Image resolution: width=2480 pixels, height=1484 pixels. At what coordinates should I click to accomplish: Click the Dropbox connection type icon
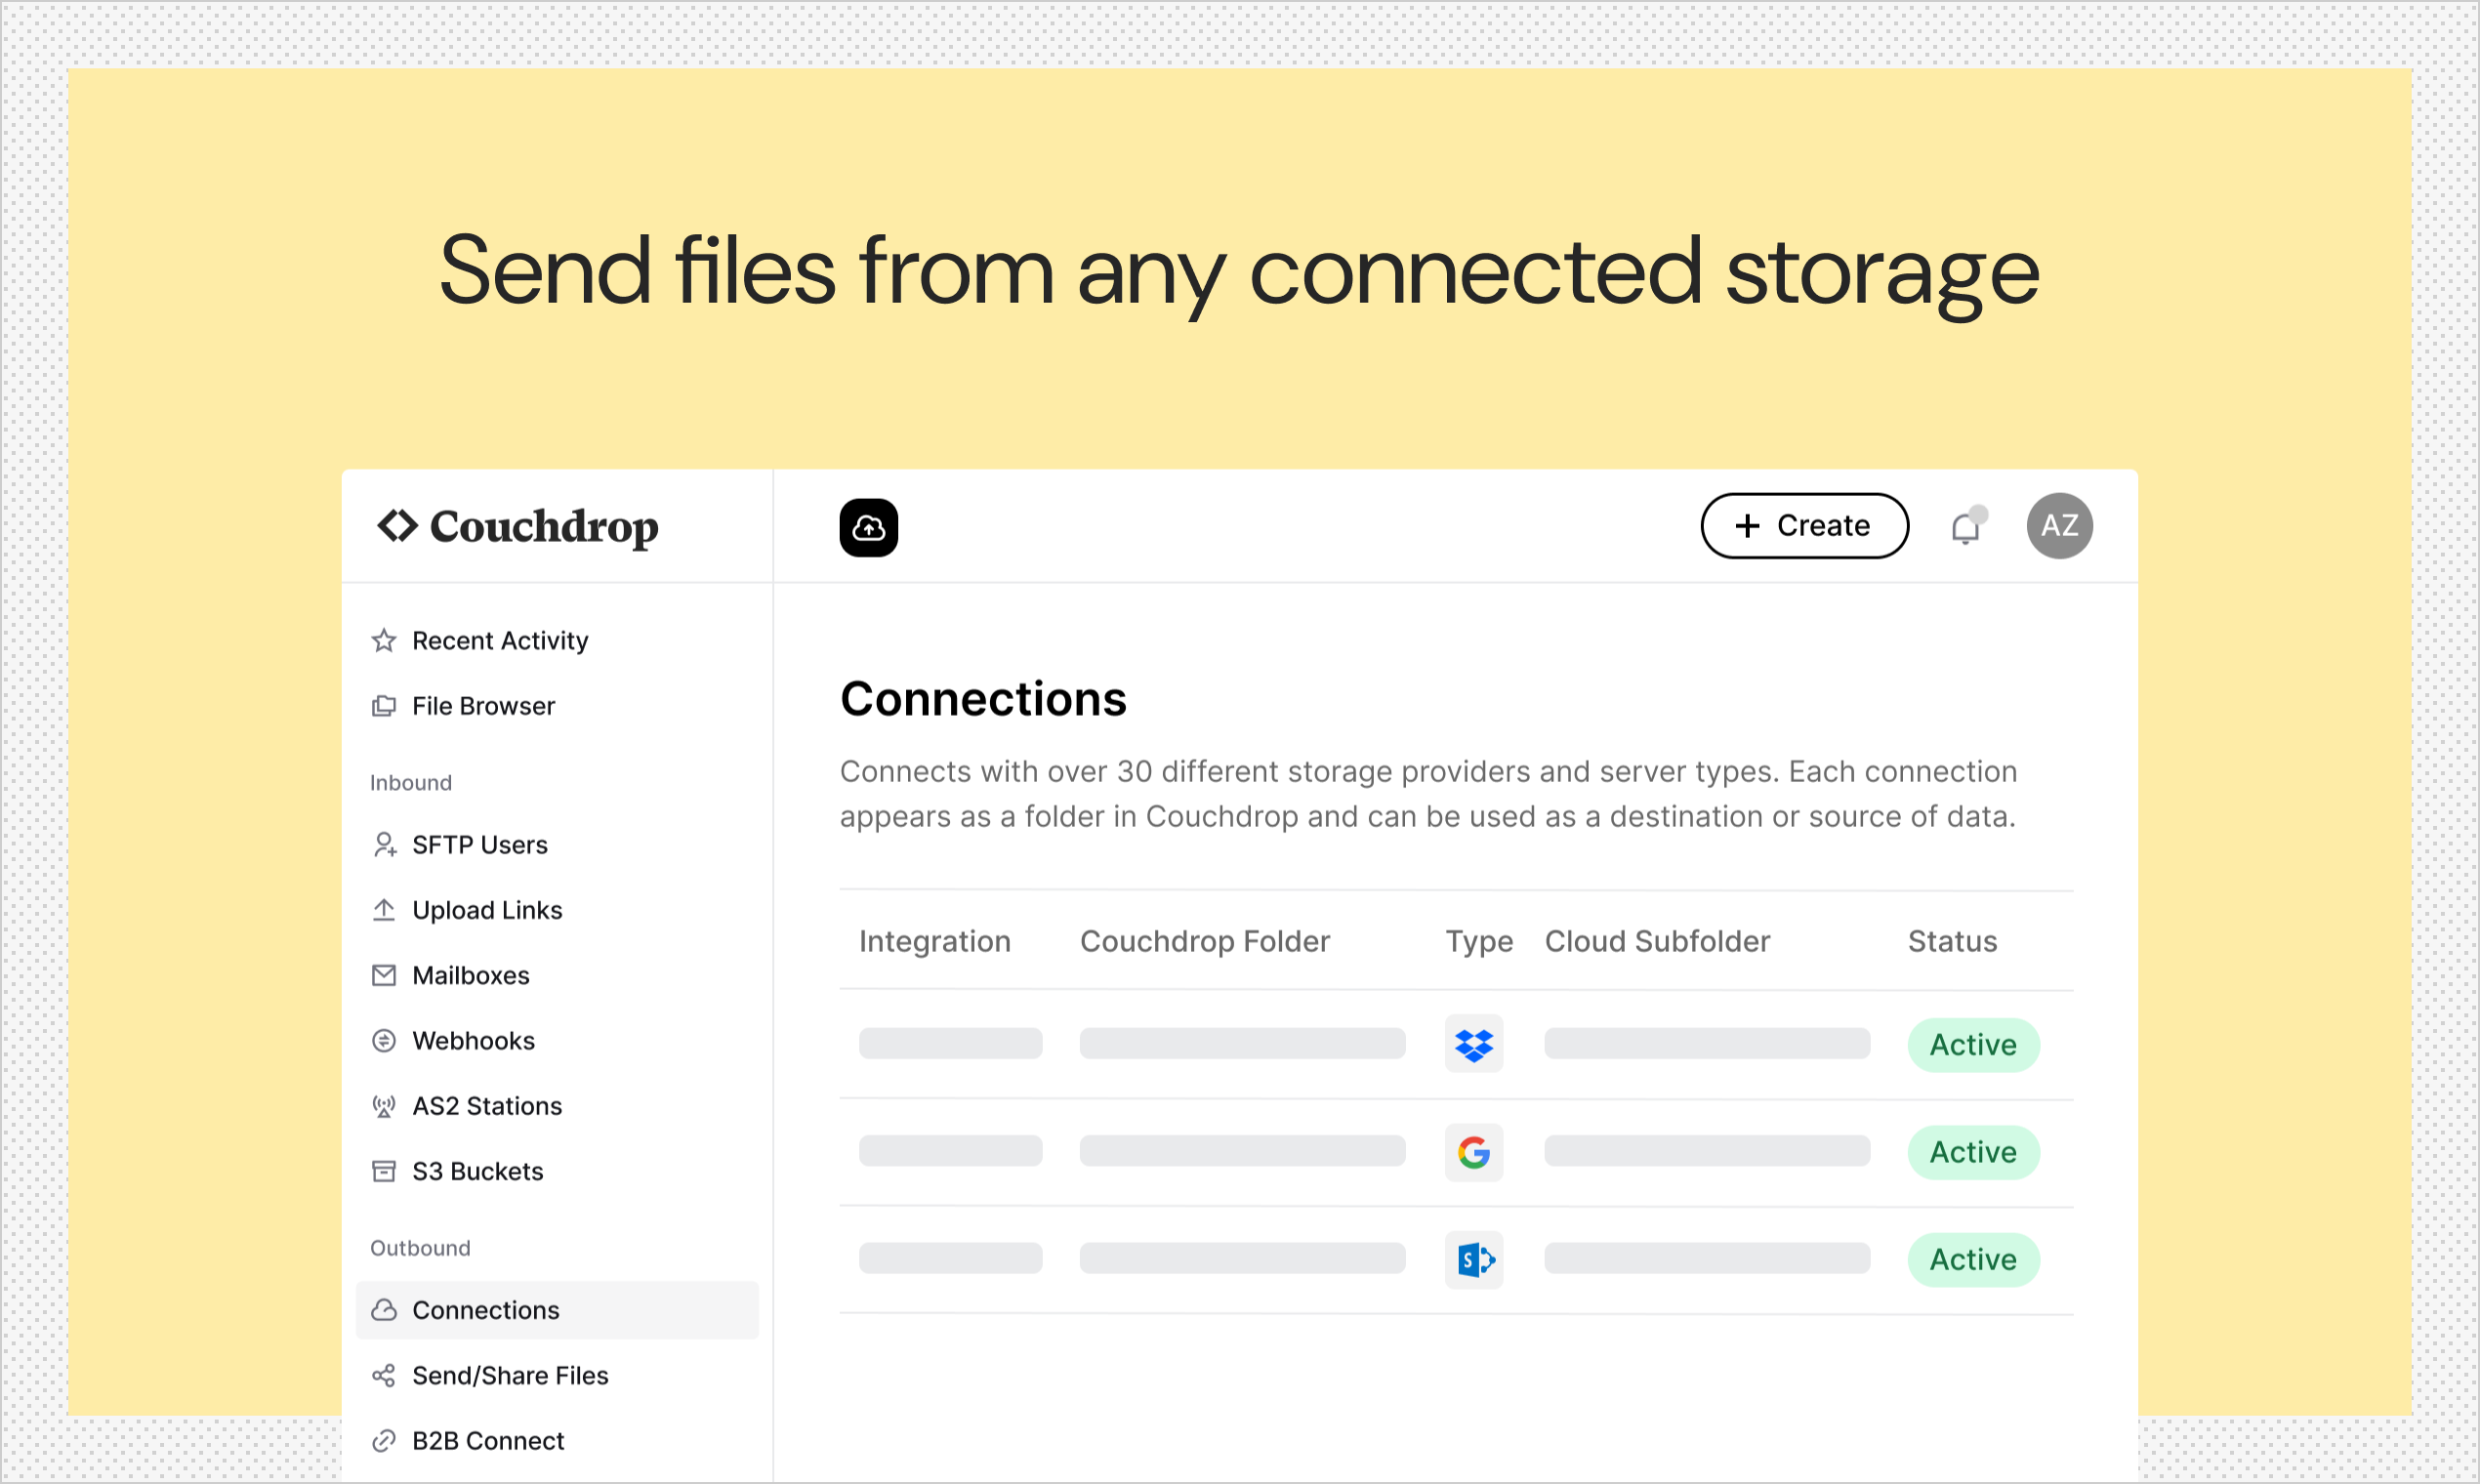[1473, 1044]
